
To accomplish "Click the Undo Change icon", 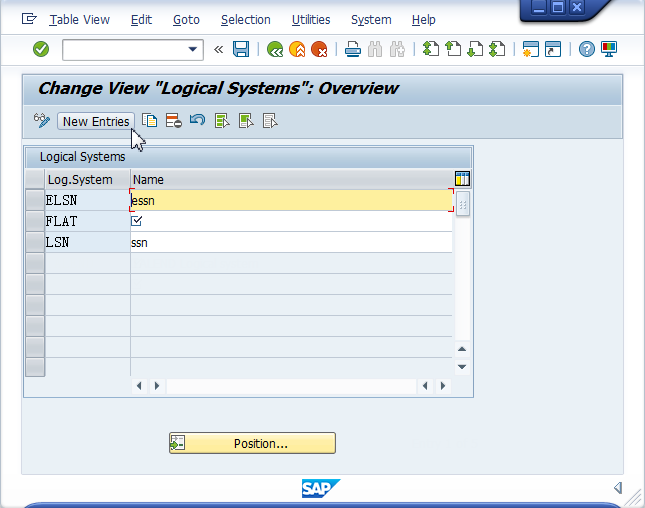I will pos(197,121).
